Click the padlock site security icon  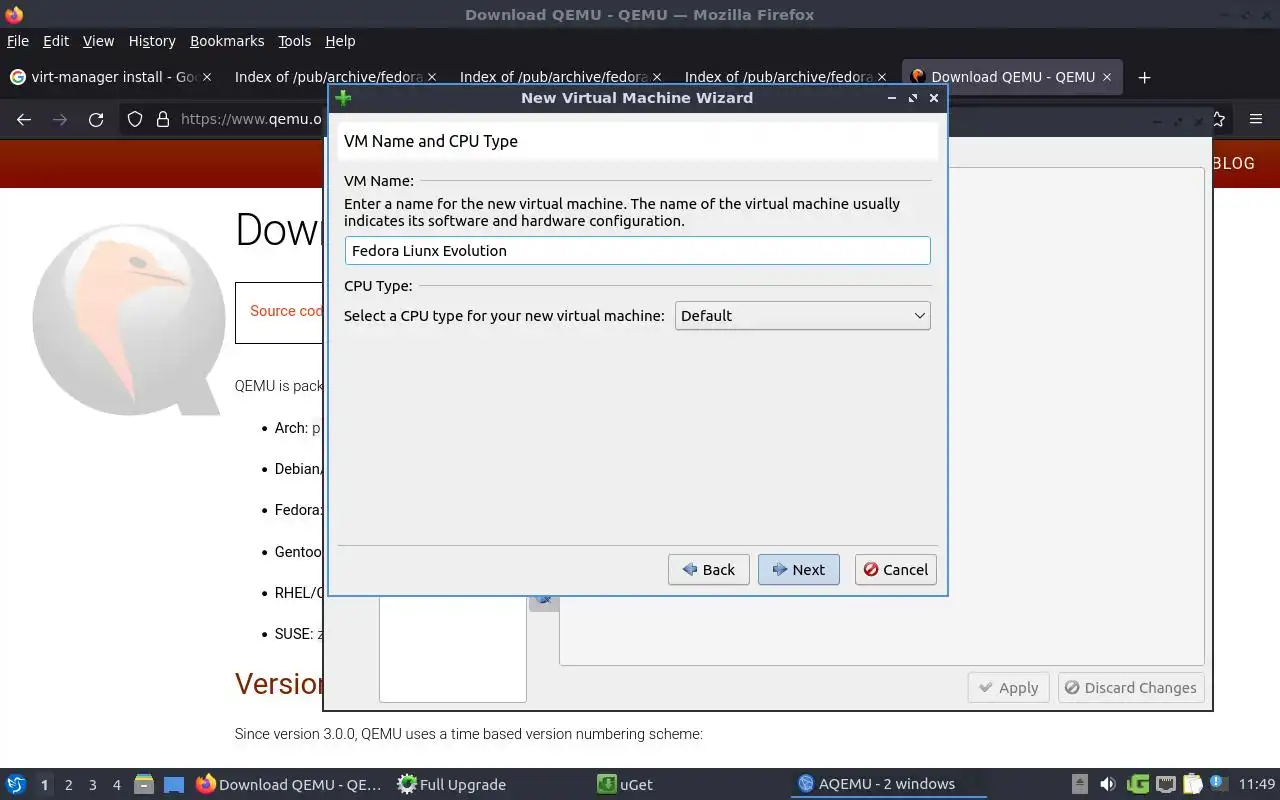pos(163,119)
